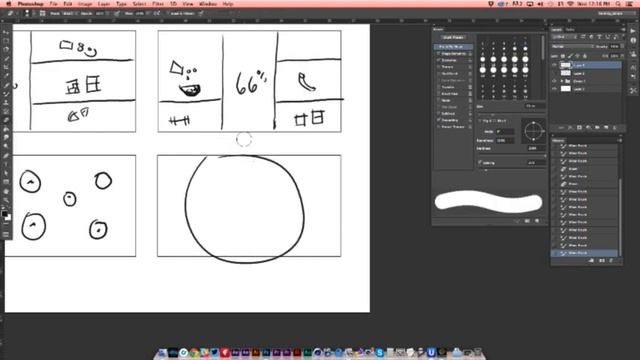Select the Dodge tool
This screenshot has height=360, width=640.
pos(6,147)
